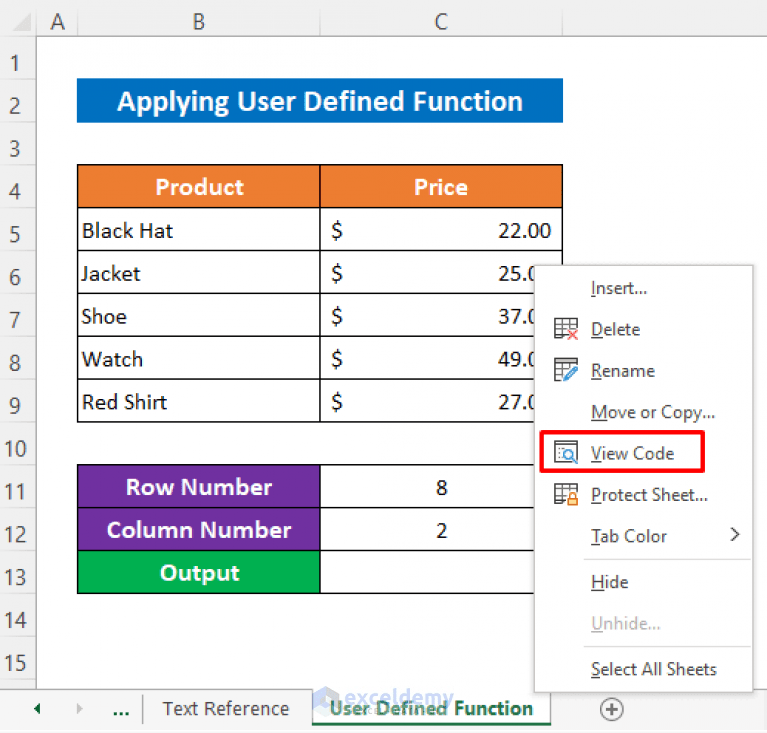
Task: Click the Protect Sheet lock icon
Action: [x=566, y=494]
